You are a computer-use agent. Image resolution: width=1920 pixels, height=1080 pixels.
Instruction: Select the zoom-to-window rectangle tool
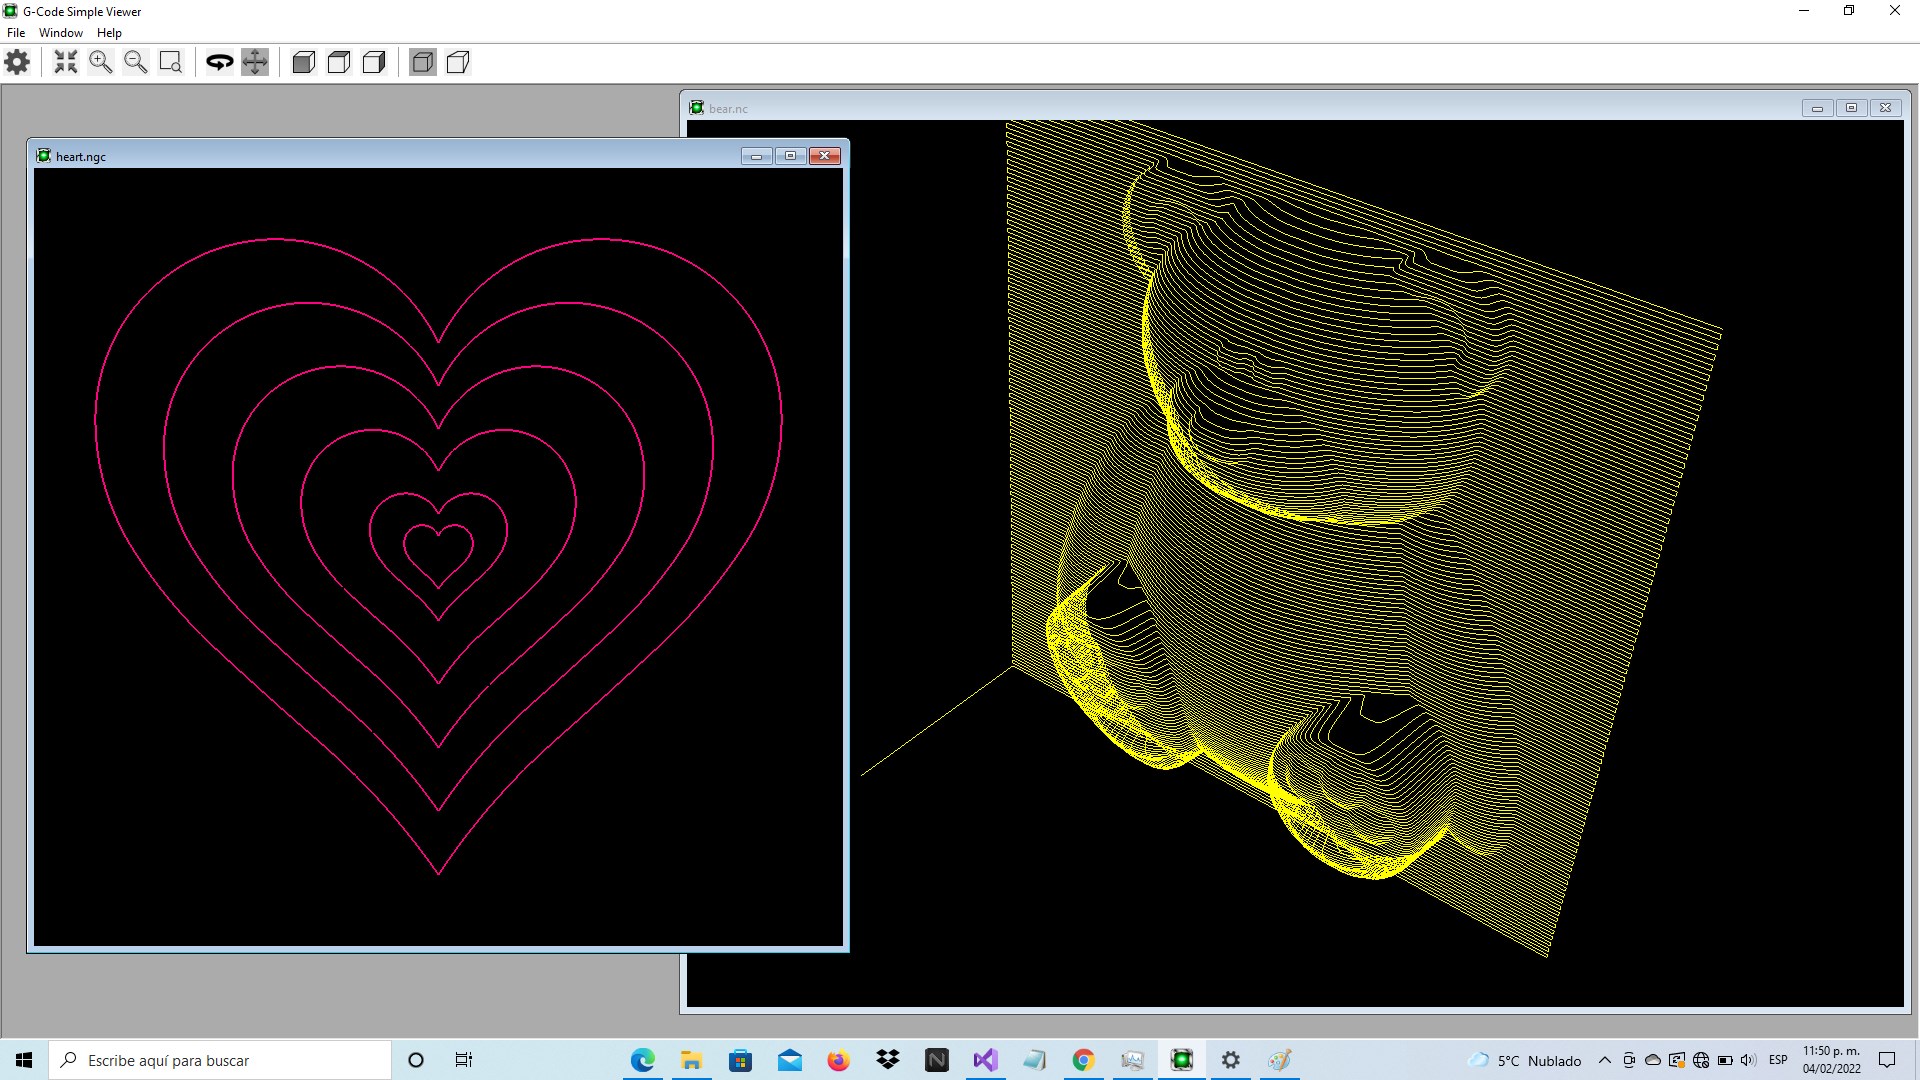[171, 62]
